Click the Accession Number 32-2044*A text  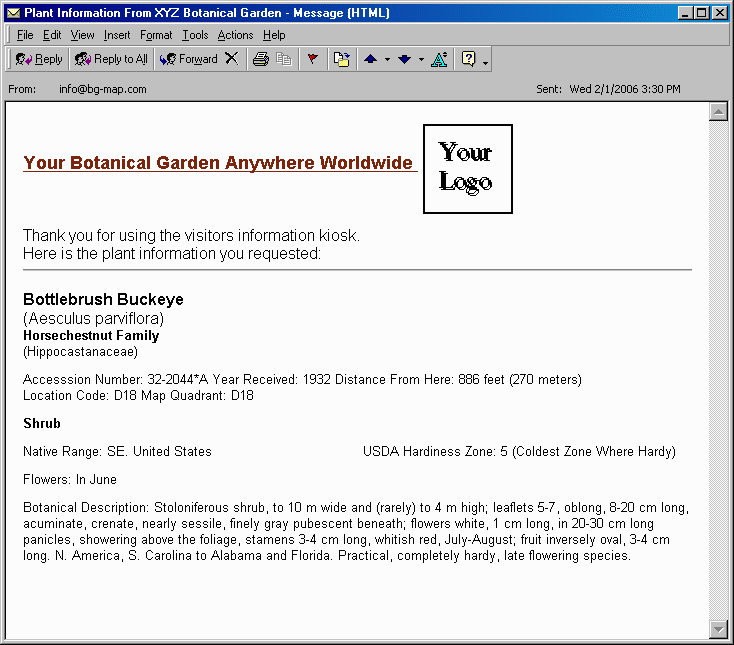[116, 379]
